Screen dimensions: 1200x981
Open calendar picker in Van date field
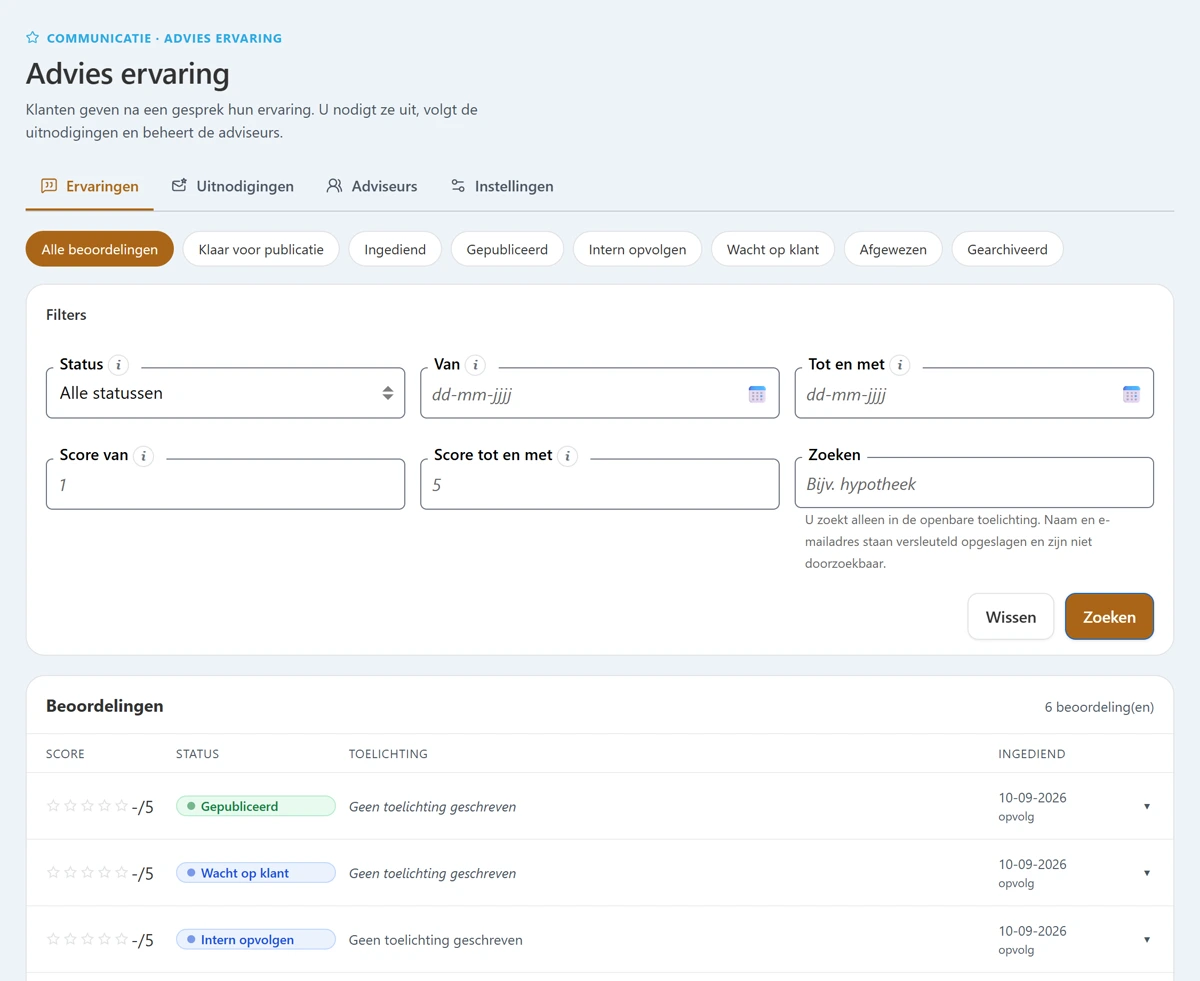point(757,394)
